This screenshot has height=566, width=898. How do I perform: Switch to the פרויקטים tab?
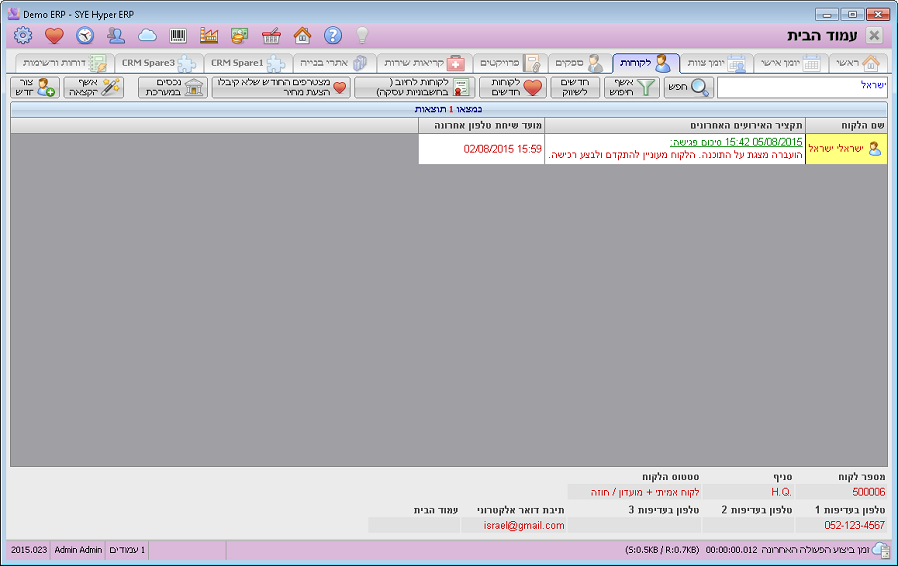[x=510, y=63]
